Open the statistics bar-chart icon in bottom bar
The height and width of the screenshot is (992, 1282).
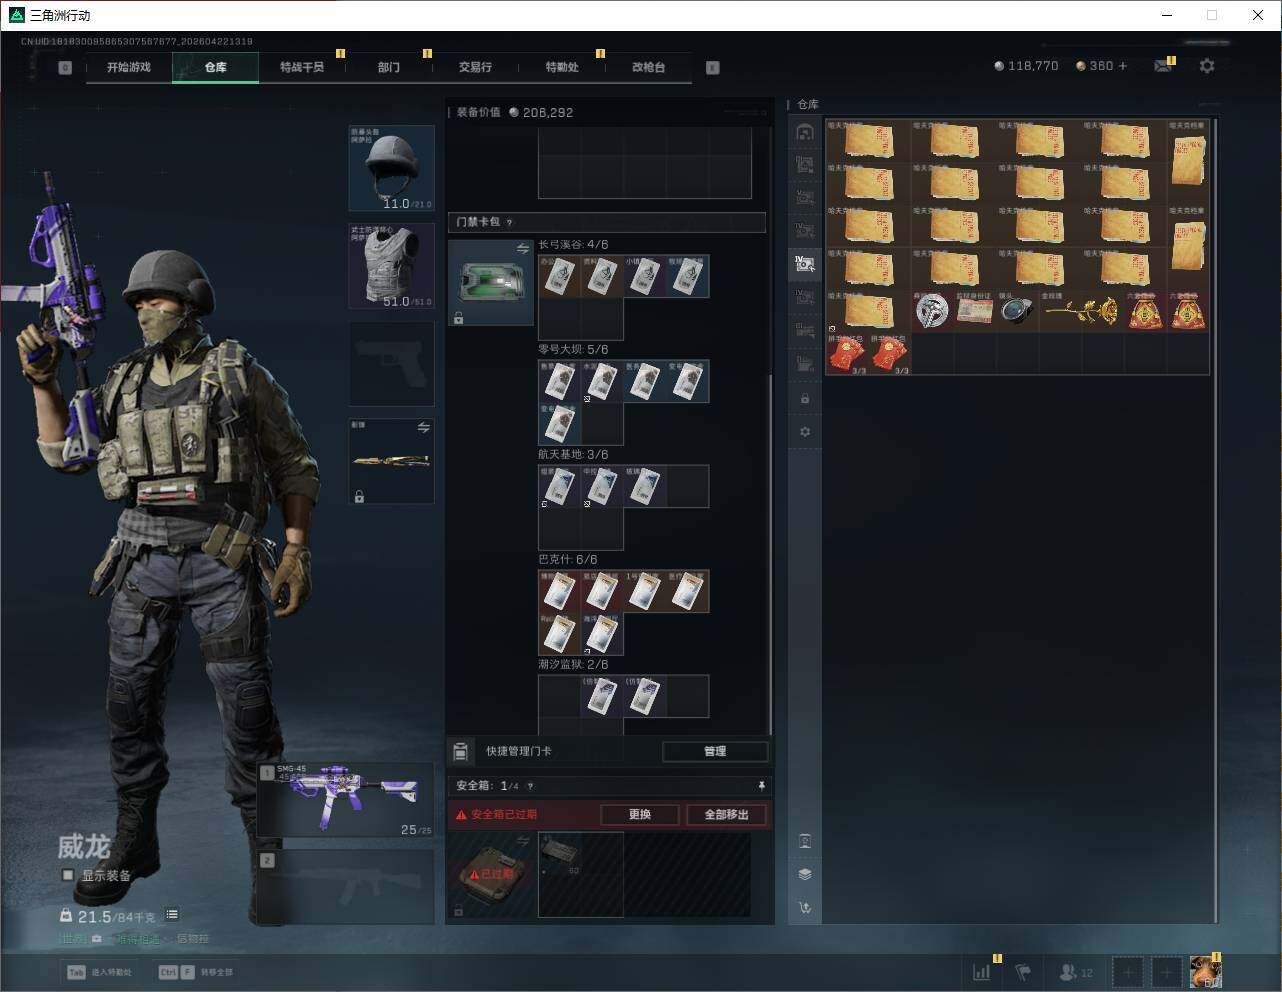point(982,972)
